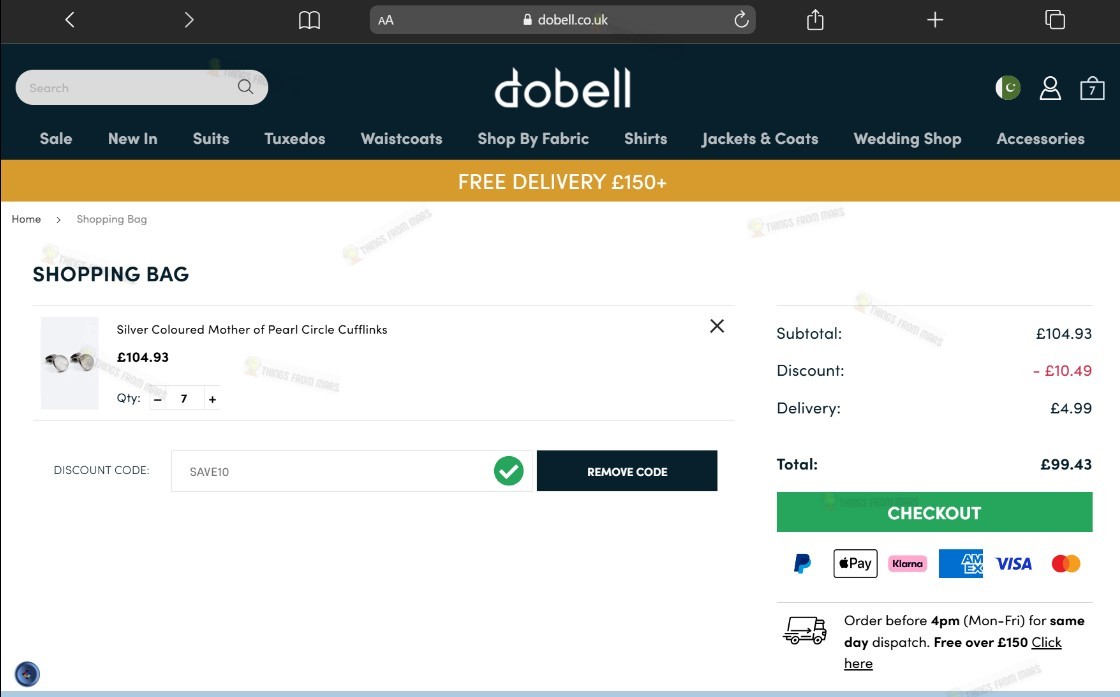Screen dimensions: 1120x697
Task: Increase quantity with the plus button
Action: [212, 398]
